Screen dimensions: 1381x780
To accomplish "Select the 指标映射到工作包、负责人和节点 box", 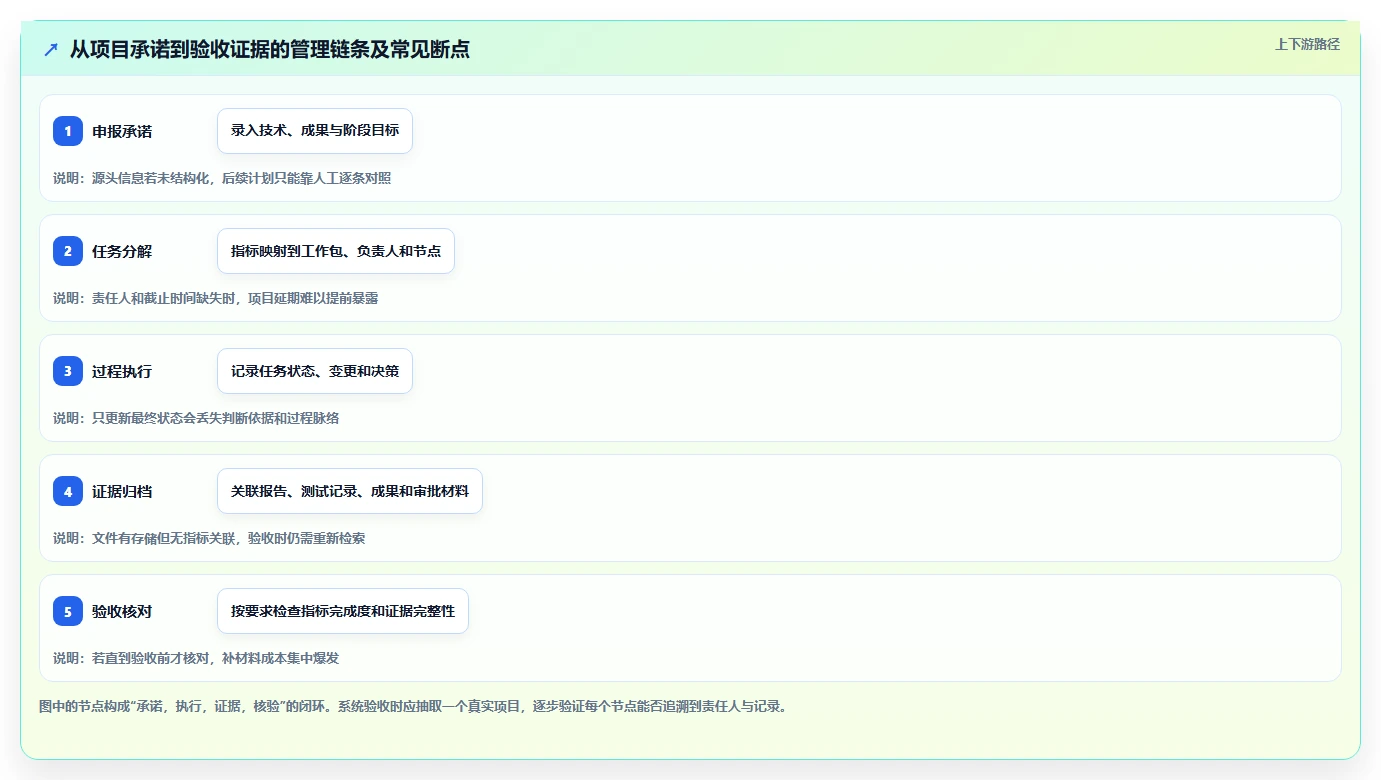I will coord(336,251).
